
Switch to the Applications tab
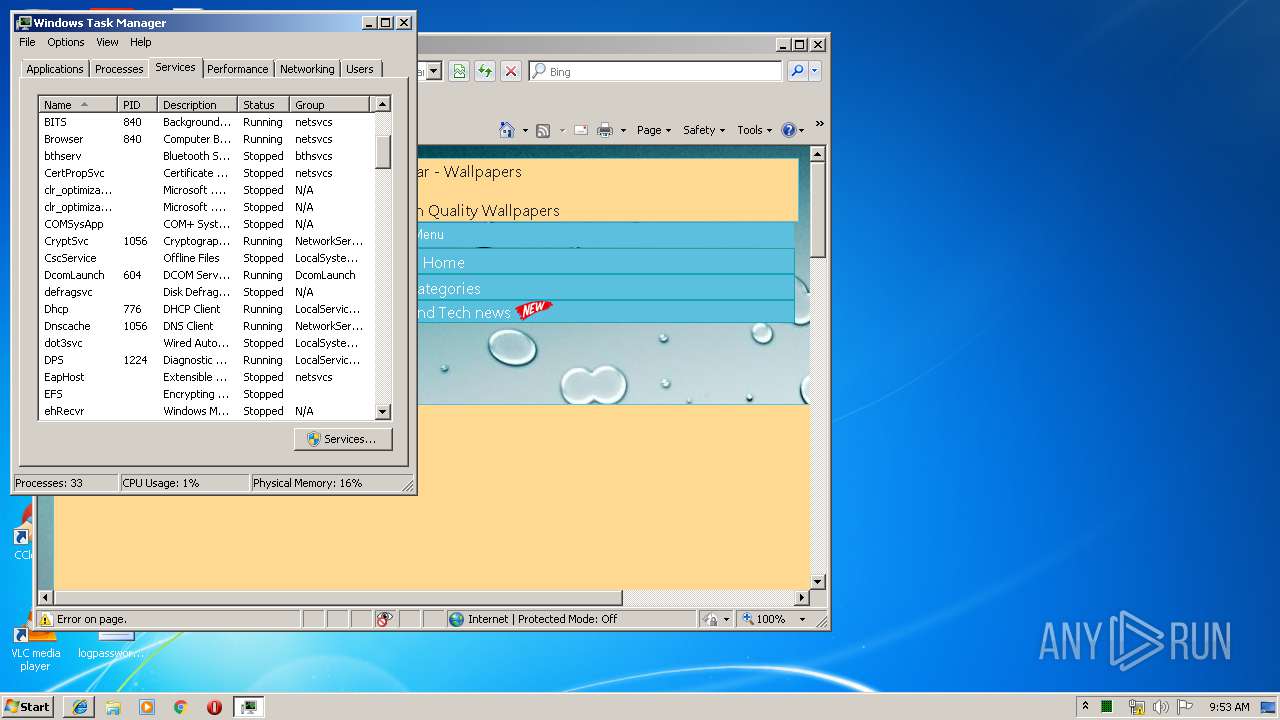(55, 69)
